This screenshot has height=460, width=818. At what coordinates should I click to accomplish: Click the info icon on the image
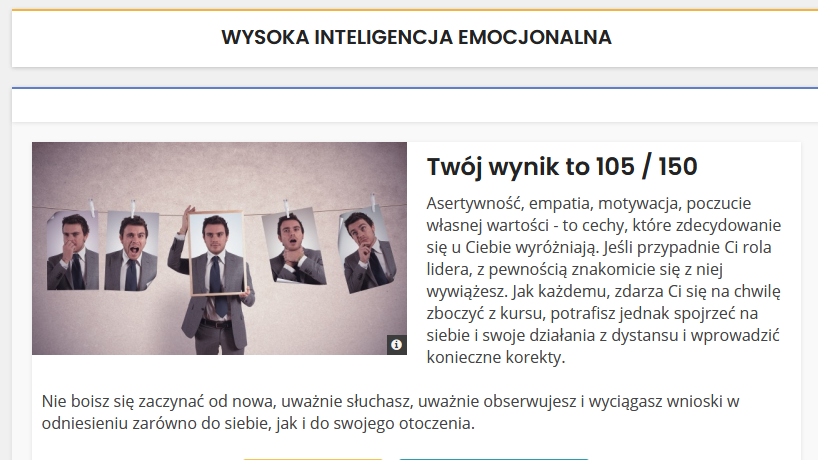click(396, 344)
